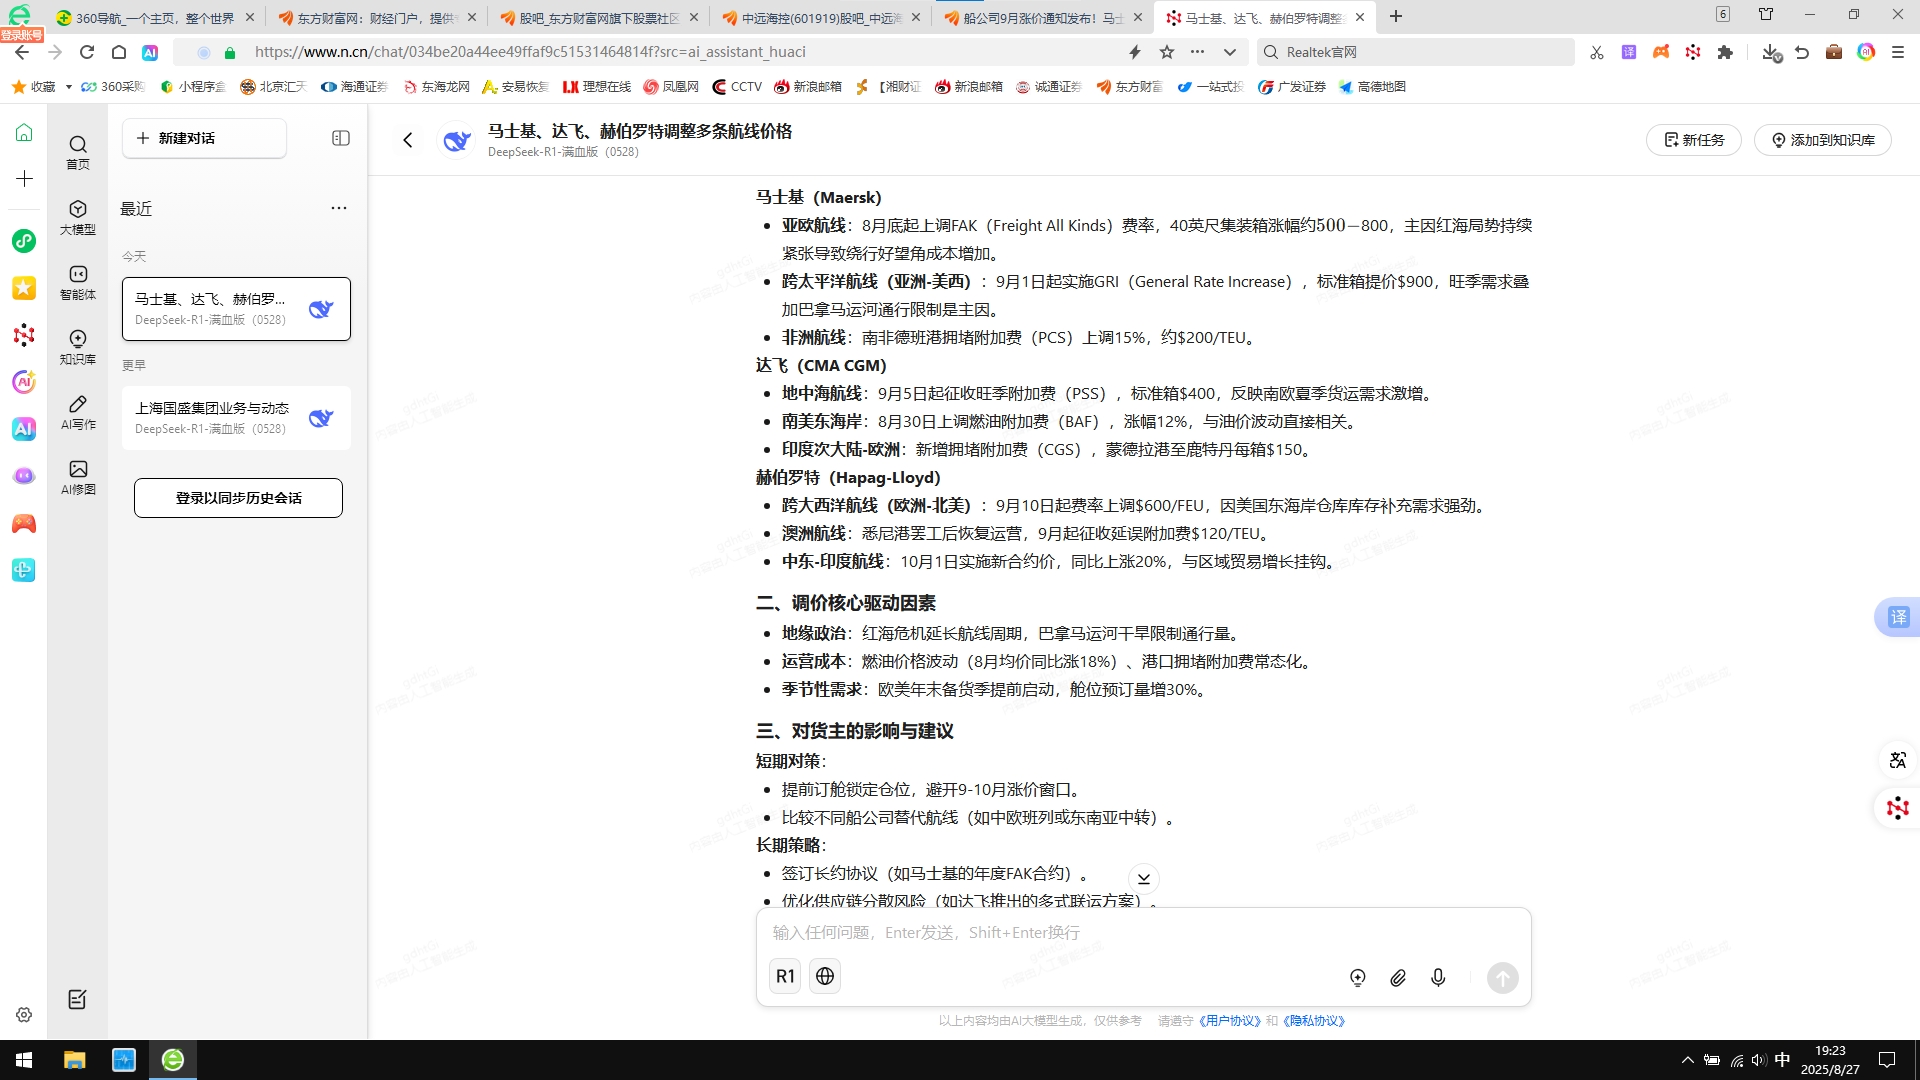Switch to the 船公司9月涨价通知 tab

[x=1043, y=18]
